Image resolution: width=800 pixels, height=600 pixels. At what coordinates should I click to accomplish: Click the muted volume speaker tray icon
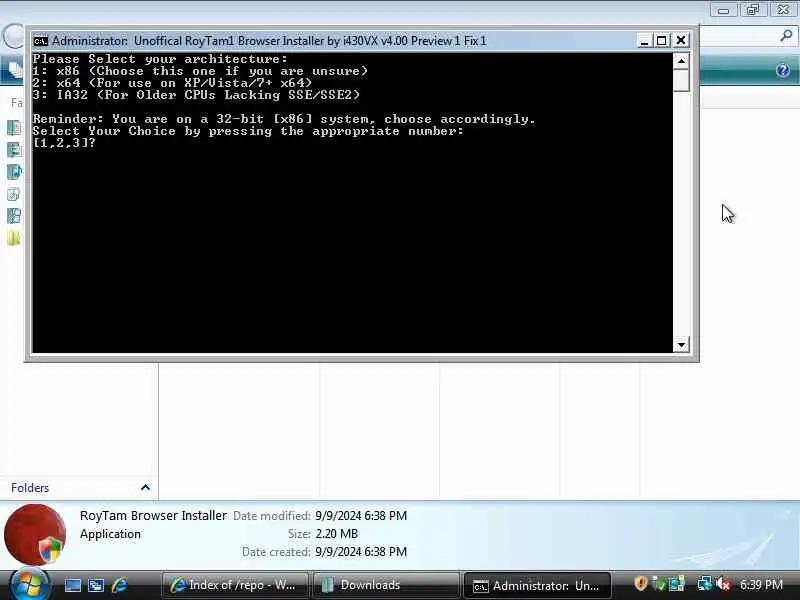[723, 583]
